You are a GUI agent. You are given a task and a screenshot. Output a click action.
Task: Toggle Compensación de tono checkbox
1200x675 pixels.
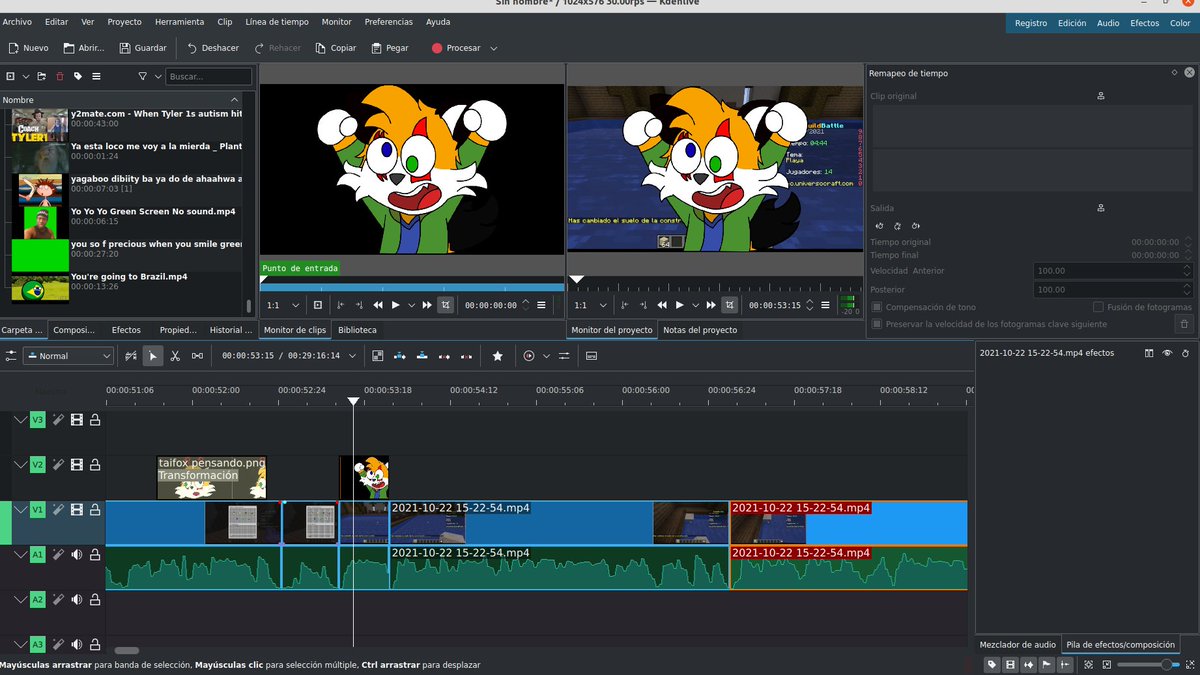click(x=877, y=307)
